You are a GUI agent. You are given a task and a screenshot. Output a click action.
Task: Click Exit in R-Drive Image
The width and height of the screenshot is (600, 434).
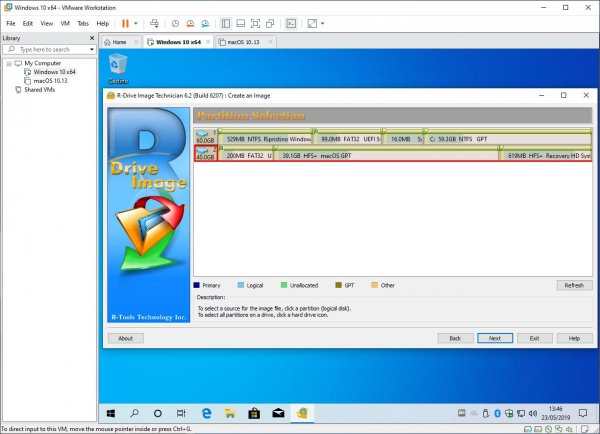(535, 338)
